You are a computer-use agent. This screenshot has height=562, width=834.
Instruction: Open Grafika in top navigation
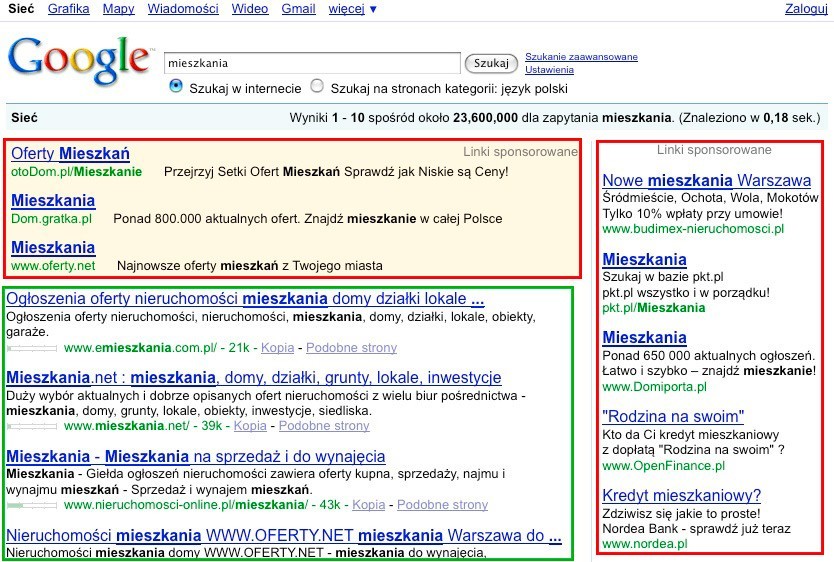pos(68,9)
